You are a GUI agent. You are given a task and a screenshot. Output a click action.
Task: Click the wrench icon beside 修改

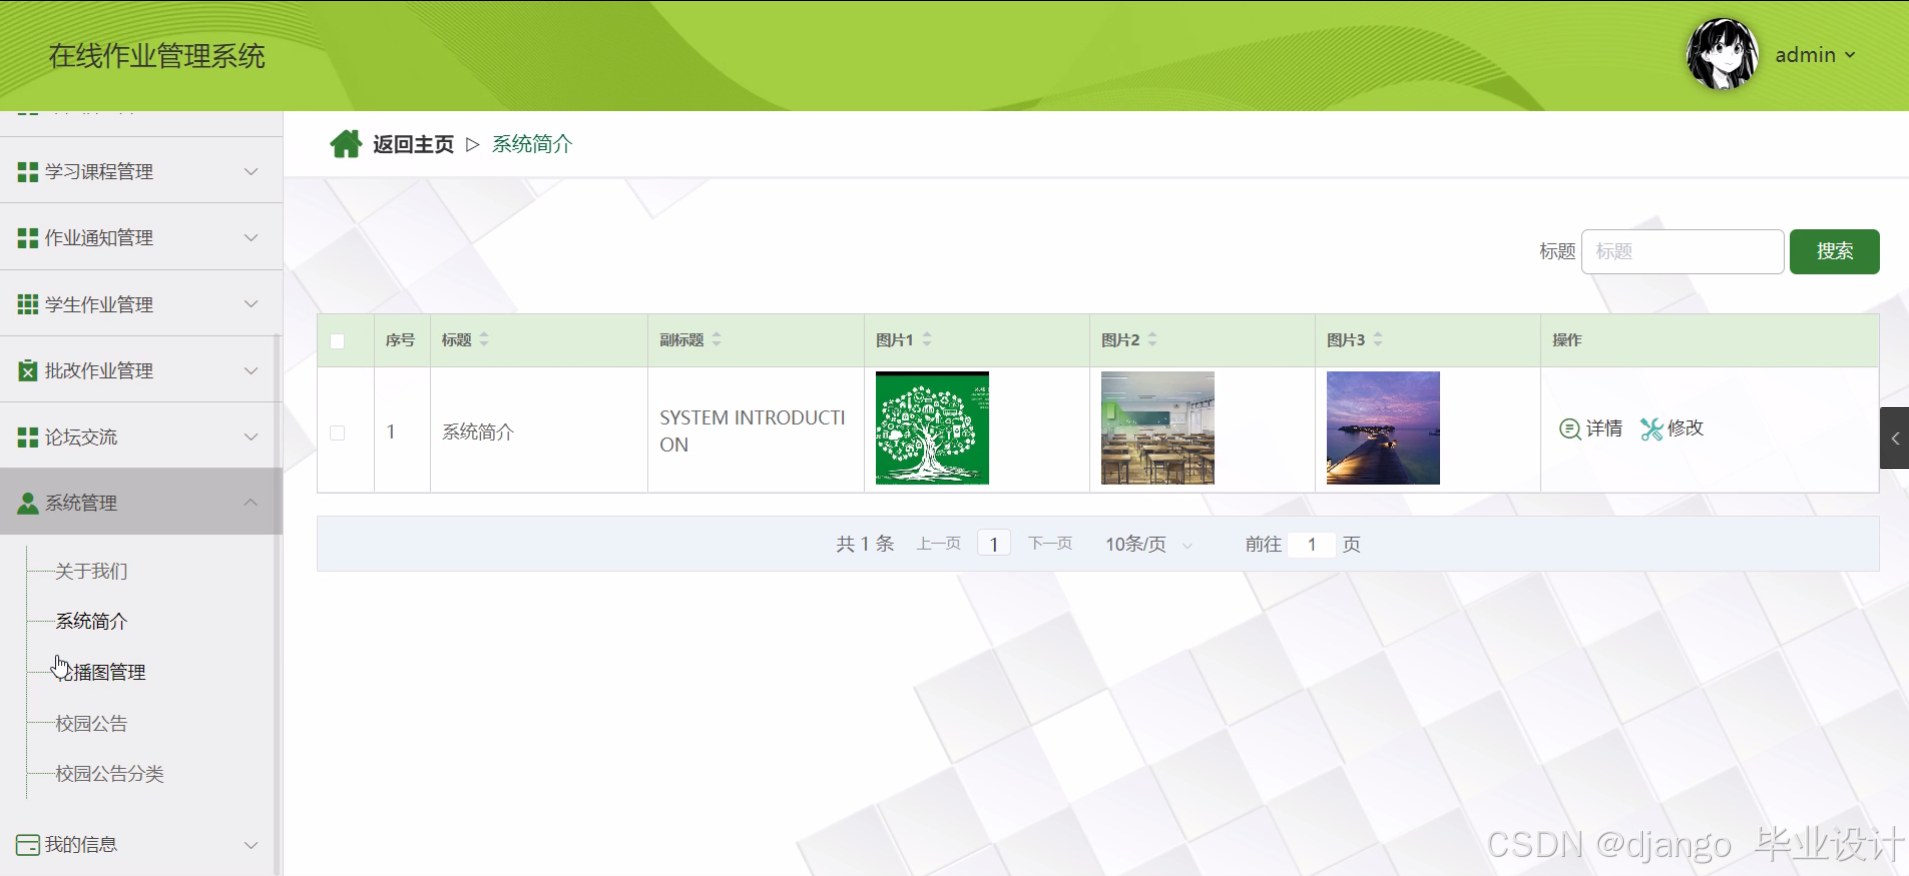pos(1651,429)
